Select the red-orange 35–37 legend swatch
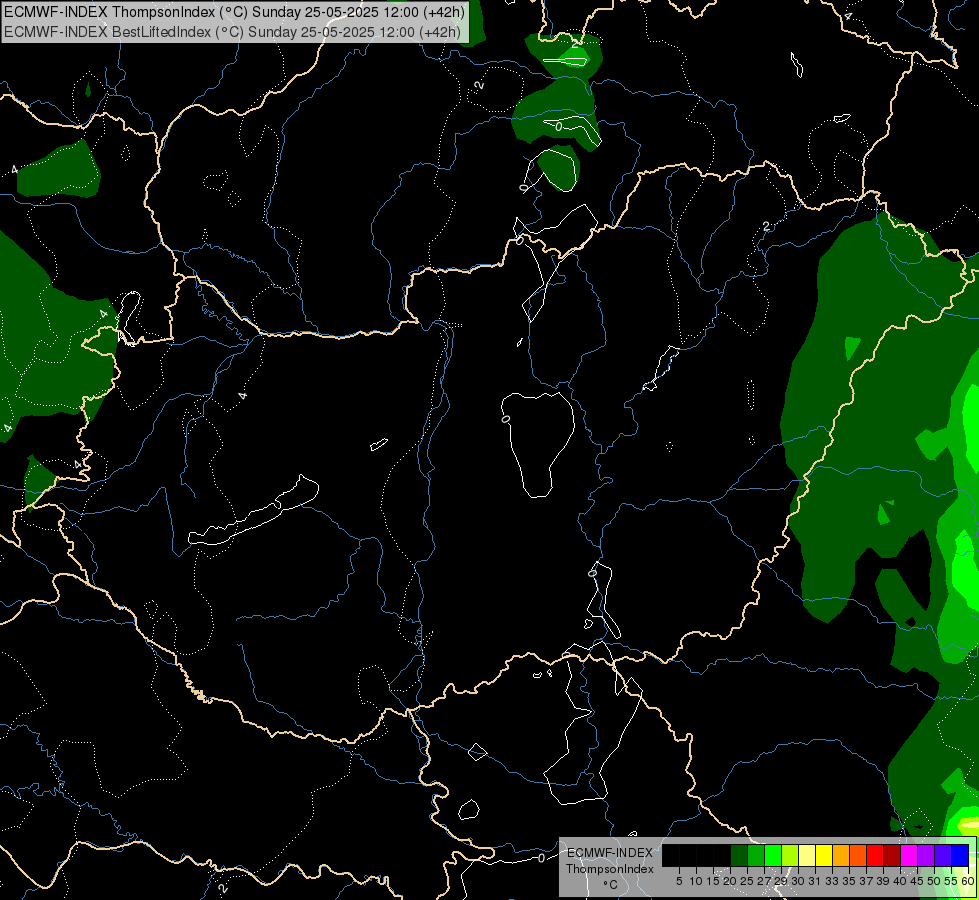 [858, 855]
